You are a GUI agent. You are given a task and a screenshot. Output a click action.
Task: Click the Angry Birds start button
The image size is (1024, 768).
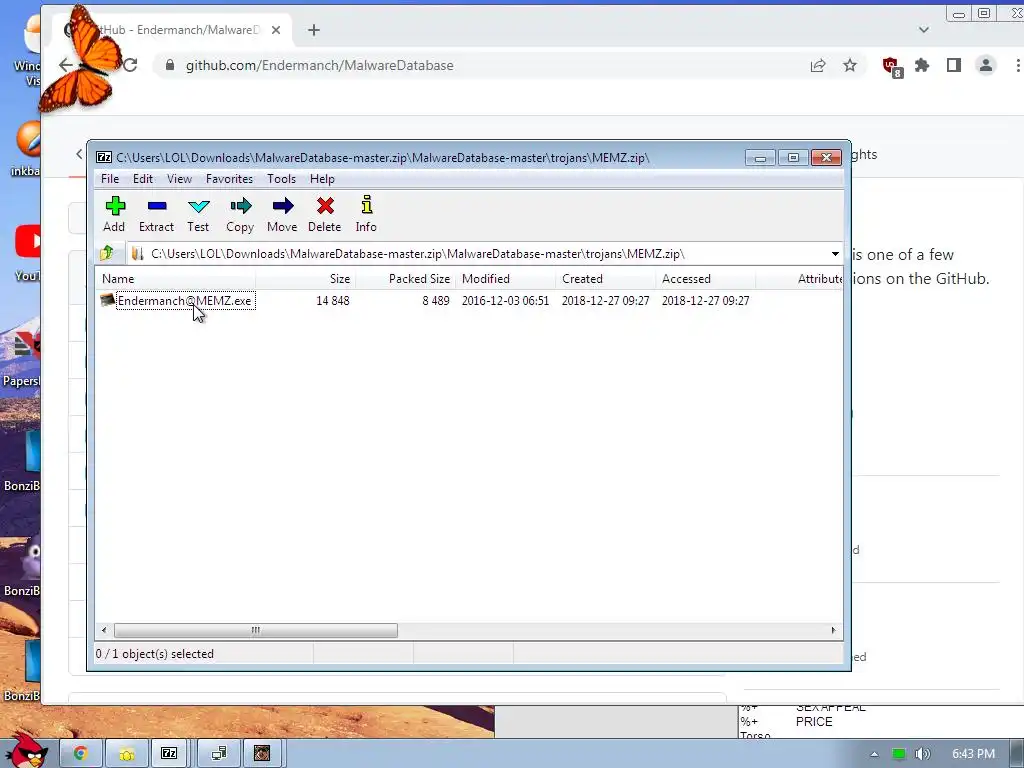[27, 751]
